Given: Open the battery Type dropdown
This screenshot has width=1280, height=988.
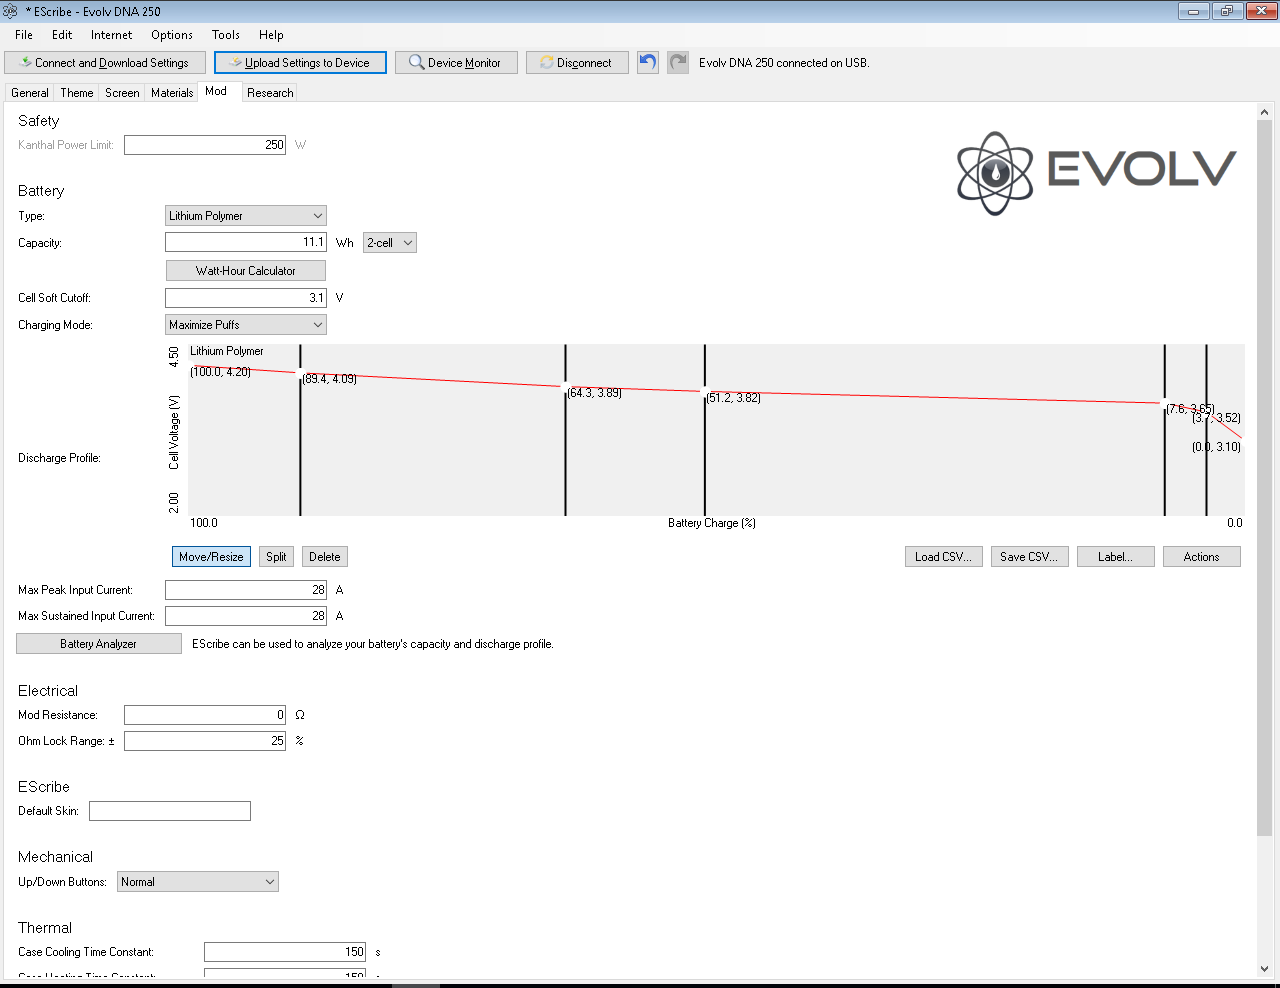Looking at the screenshot, I should point(245,216).
